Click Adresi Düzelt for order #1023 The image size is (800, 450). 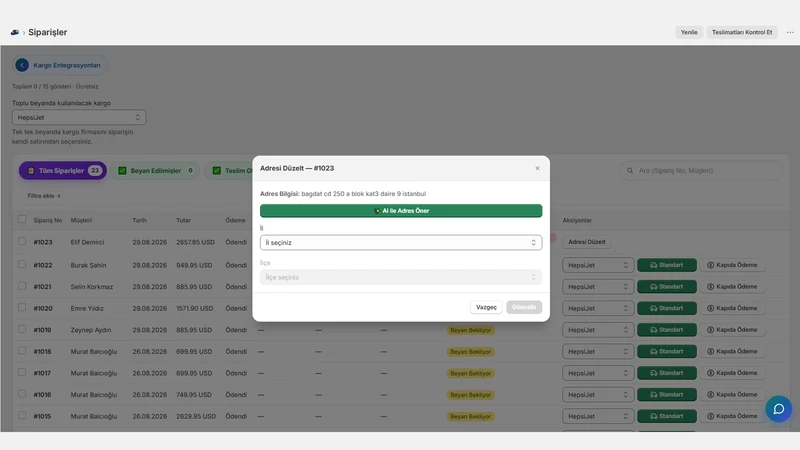(x=587, y=242)
